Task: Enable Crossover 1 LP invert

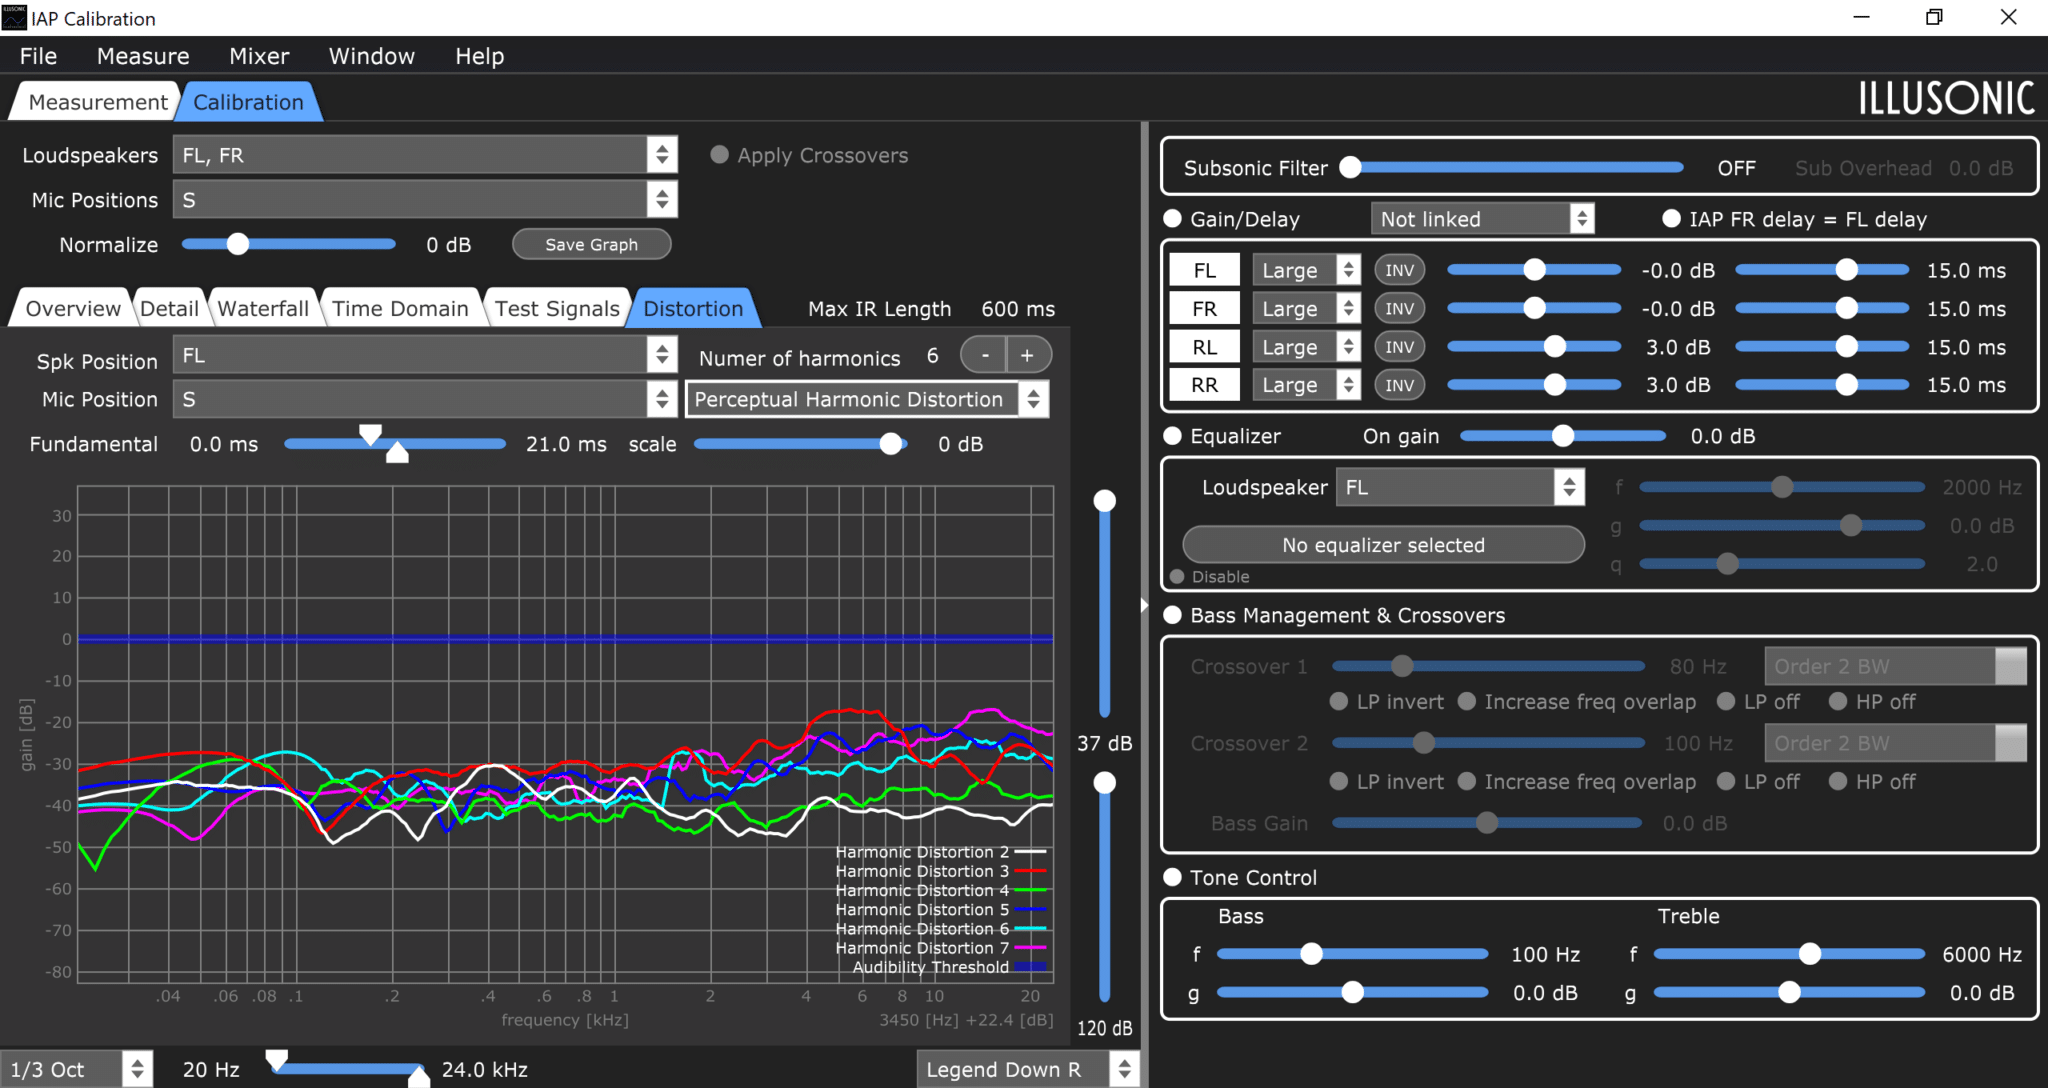Action: 1339,702
